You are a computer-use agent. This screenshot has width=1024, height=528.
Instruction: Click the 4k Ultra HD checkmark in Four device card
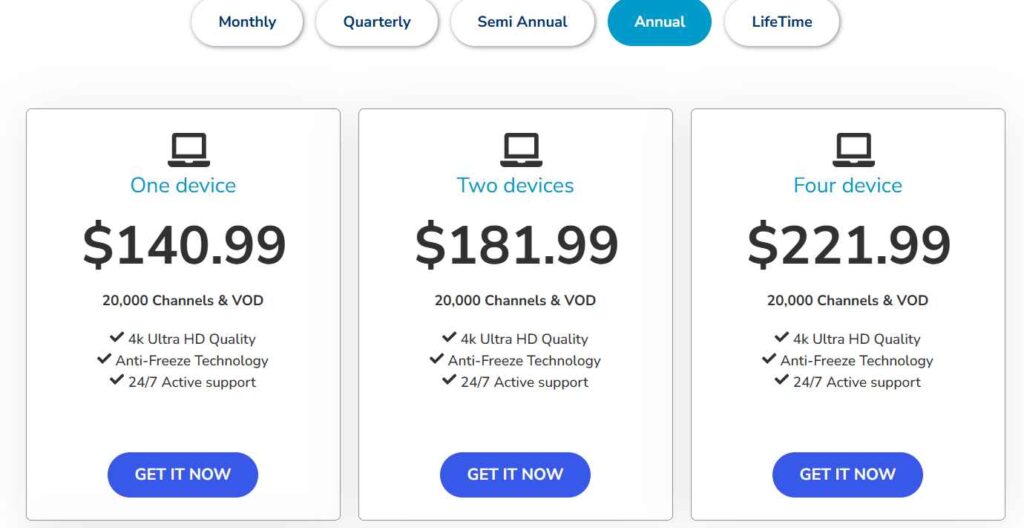(782, 338)
